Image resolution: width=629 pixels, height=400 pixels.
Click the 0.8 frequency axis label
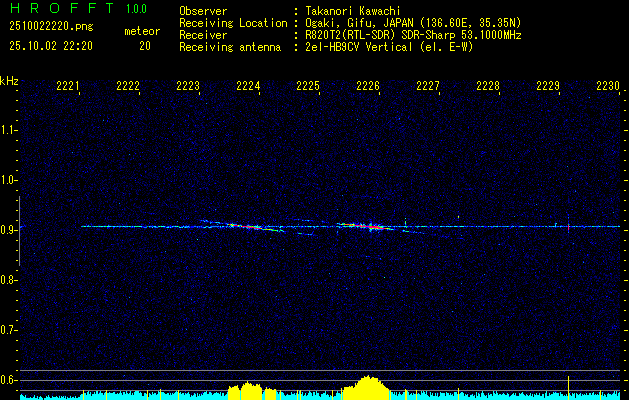tap(8, 280)
